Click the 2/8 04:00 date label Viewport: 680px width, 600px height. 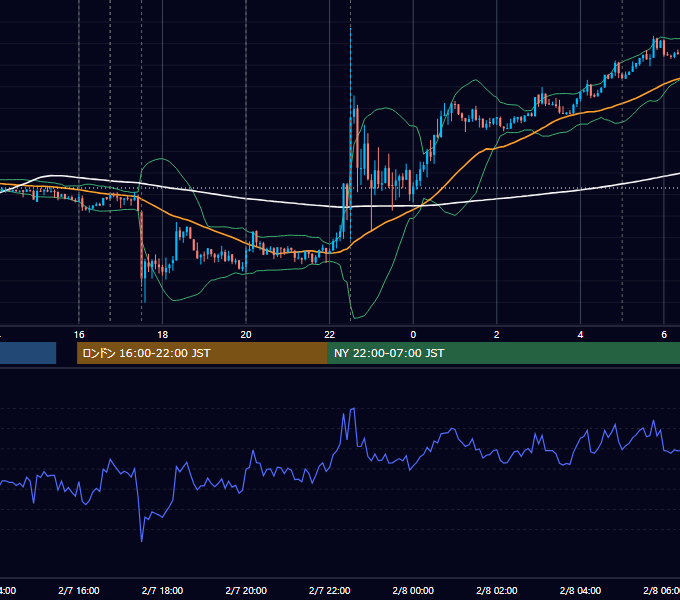click(580, 590)
